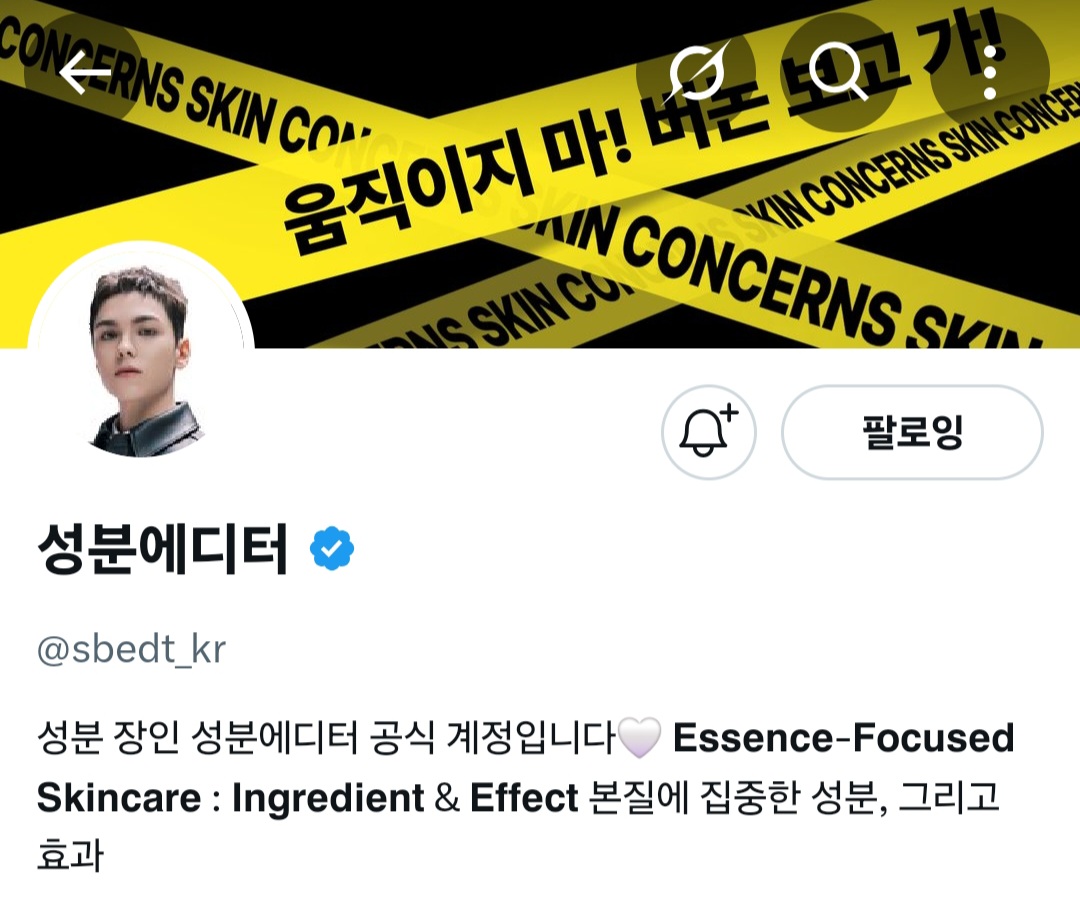Go back using the left arrow
Viewport: 1080px width, 909px height.
[84, 72]
